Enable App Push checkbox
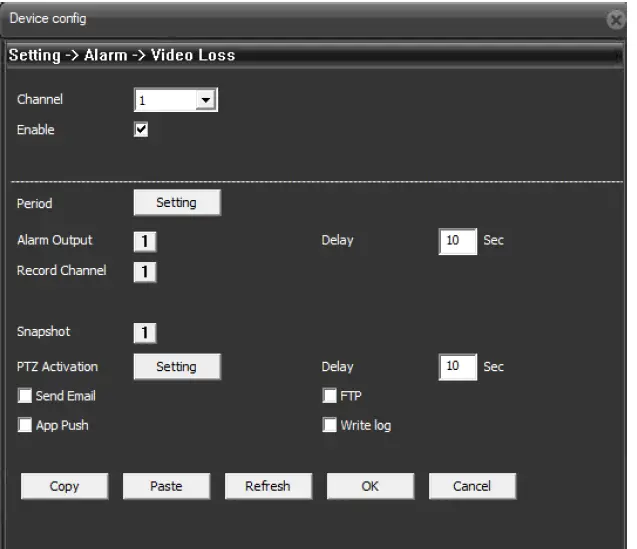 click(x=25, y=425)
